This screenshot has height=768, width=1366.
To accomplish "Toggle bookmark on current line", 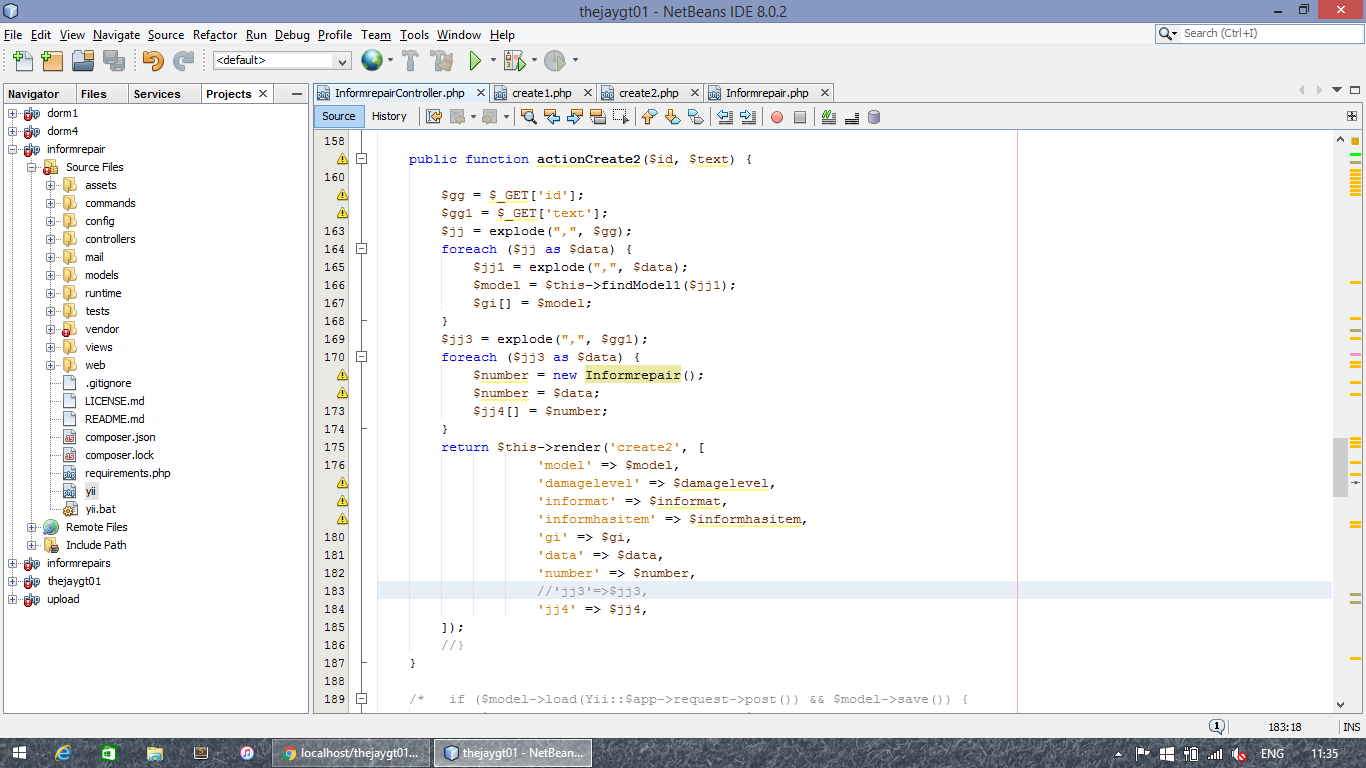I will coord(696,116).
